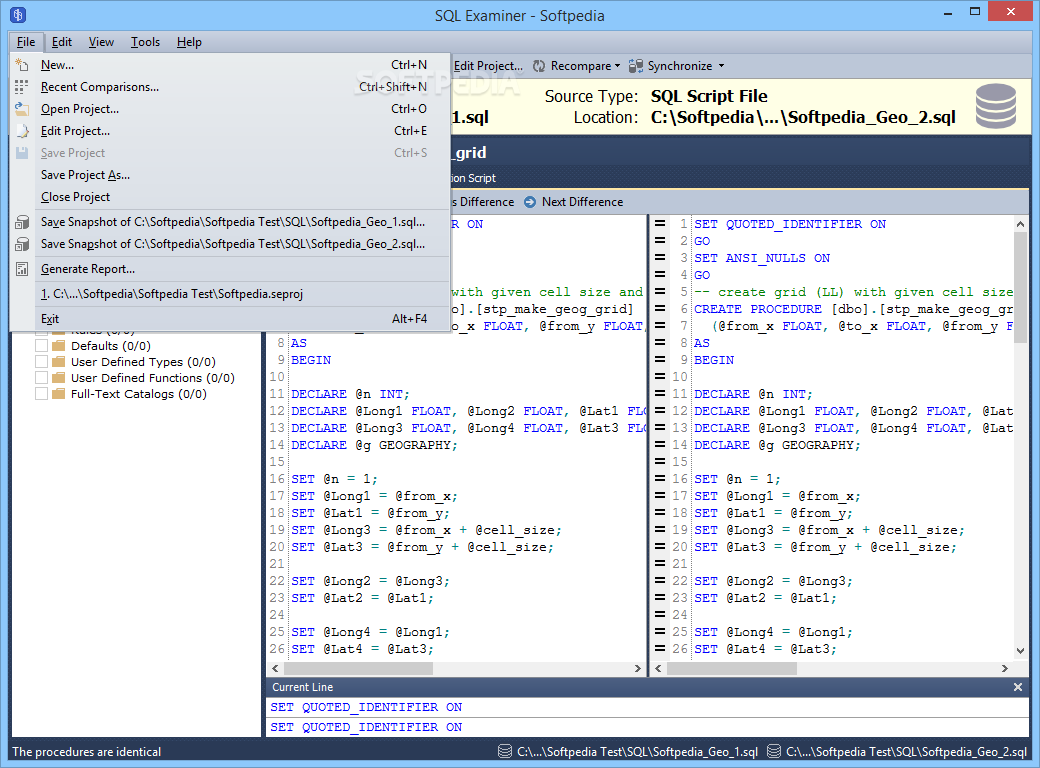Click the Open Project folder icon
This screenshot has width=1040, height=768.
click(x=22, y=109)
